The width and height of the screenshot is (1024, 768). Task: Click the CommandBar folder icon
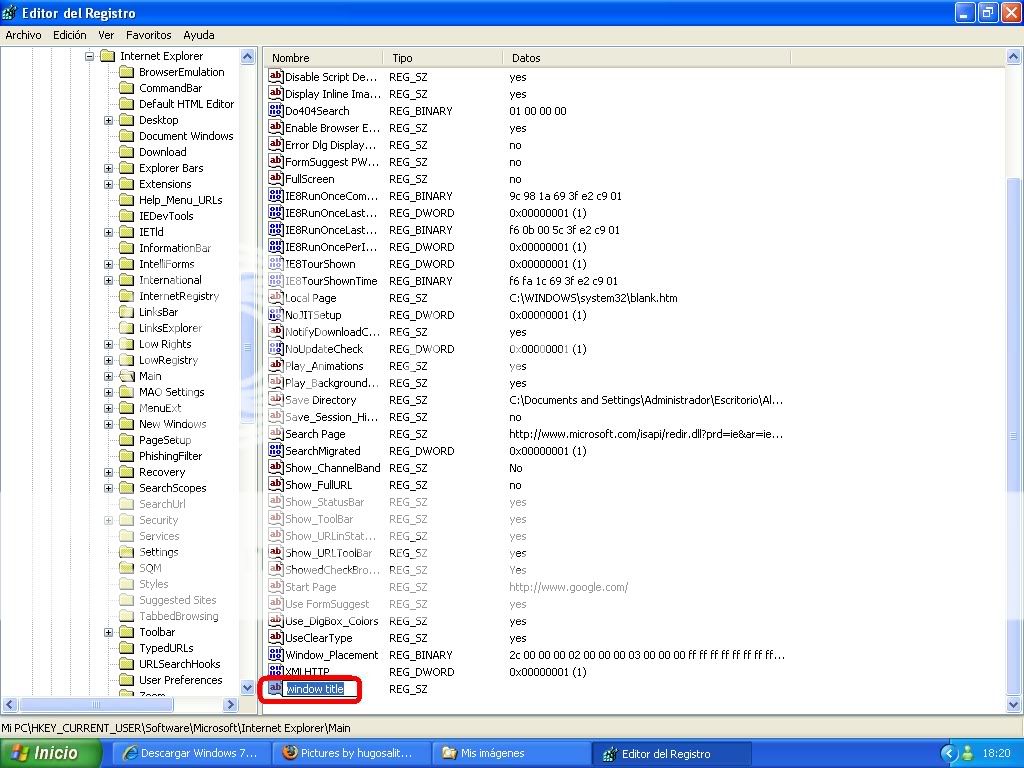point(127,88)
